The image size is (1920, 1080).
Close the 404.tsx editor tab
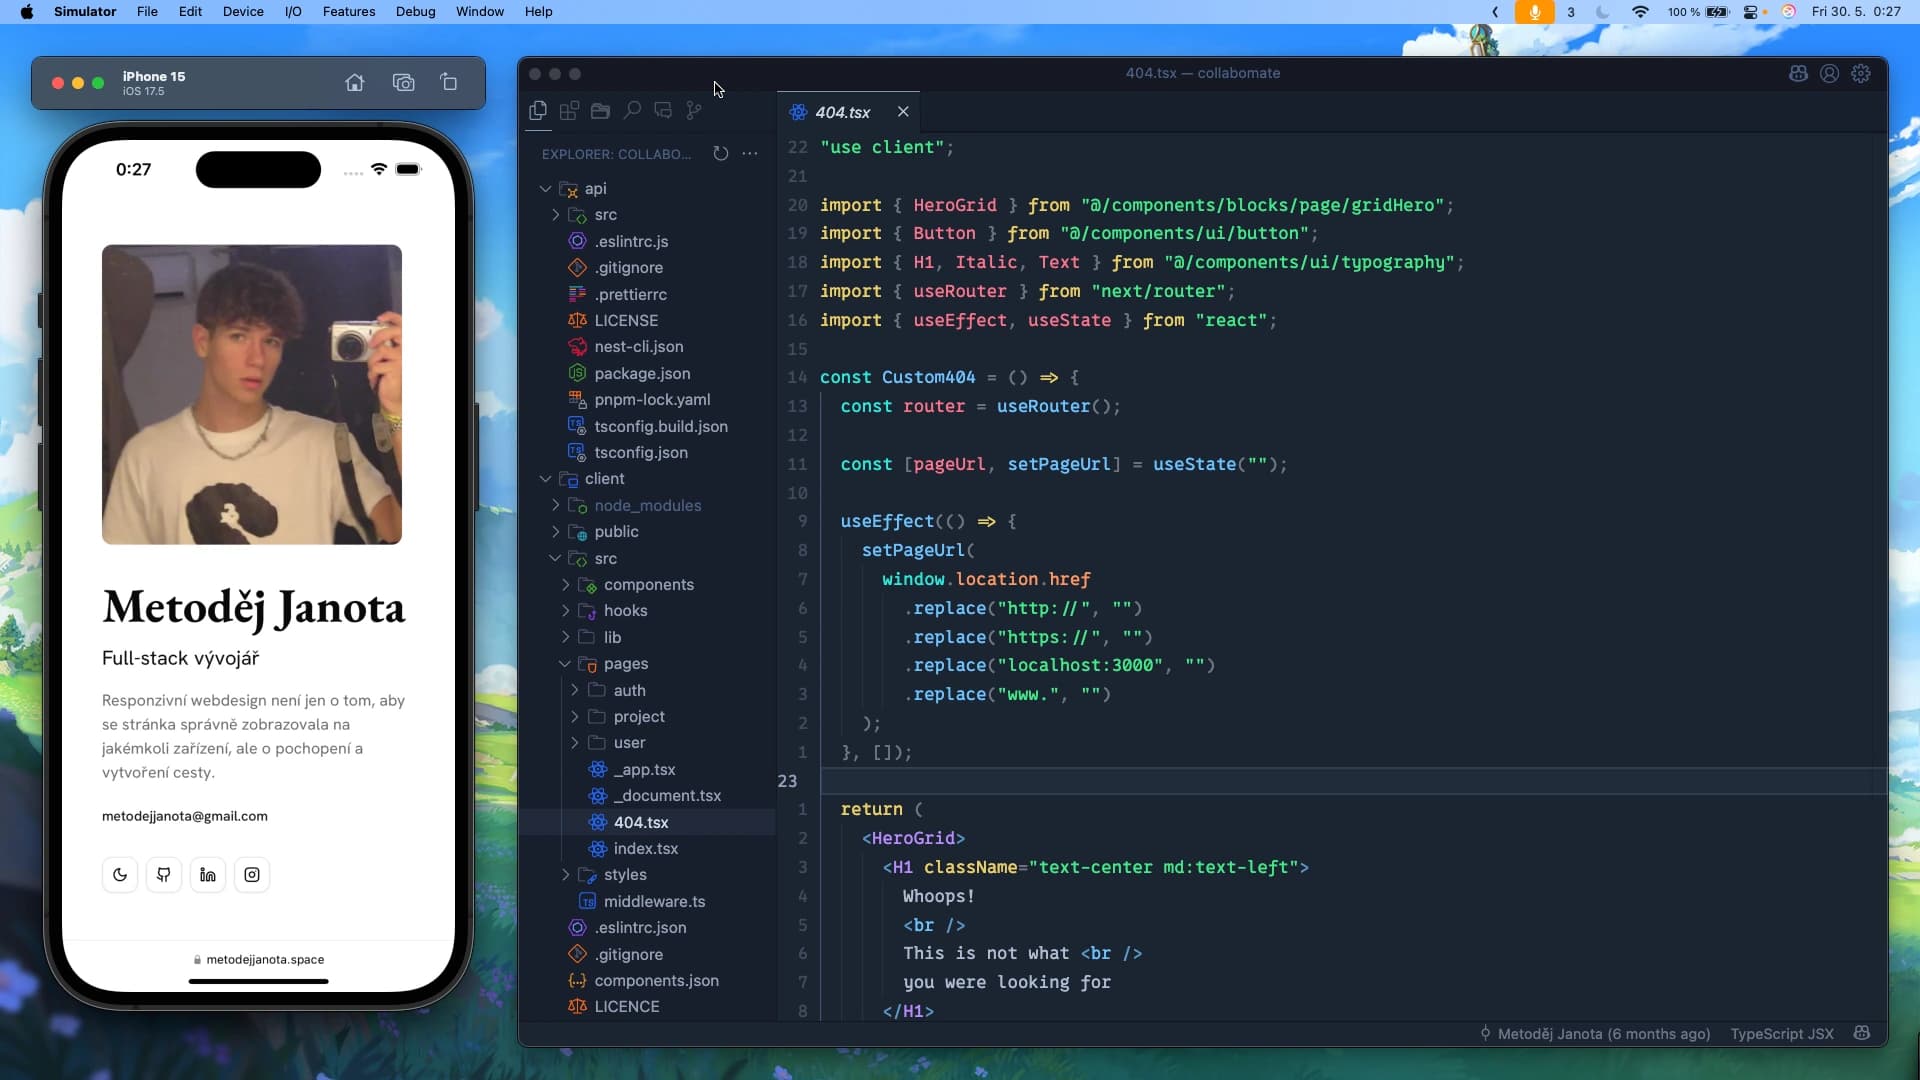[903, 112]
